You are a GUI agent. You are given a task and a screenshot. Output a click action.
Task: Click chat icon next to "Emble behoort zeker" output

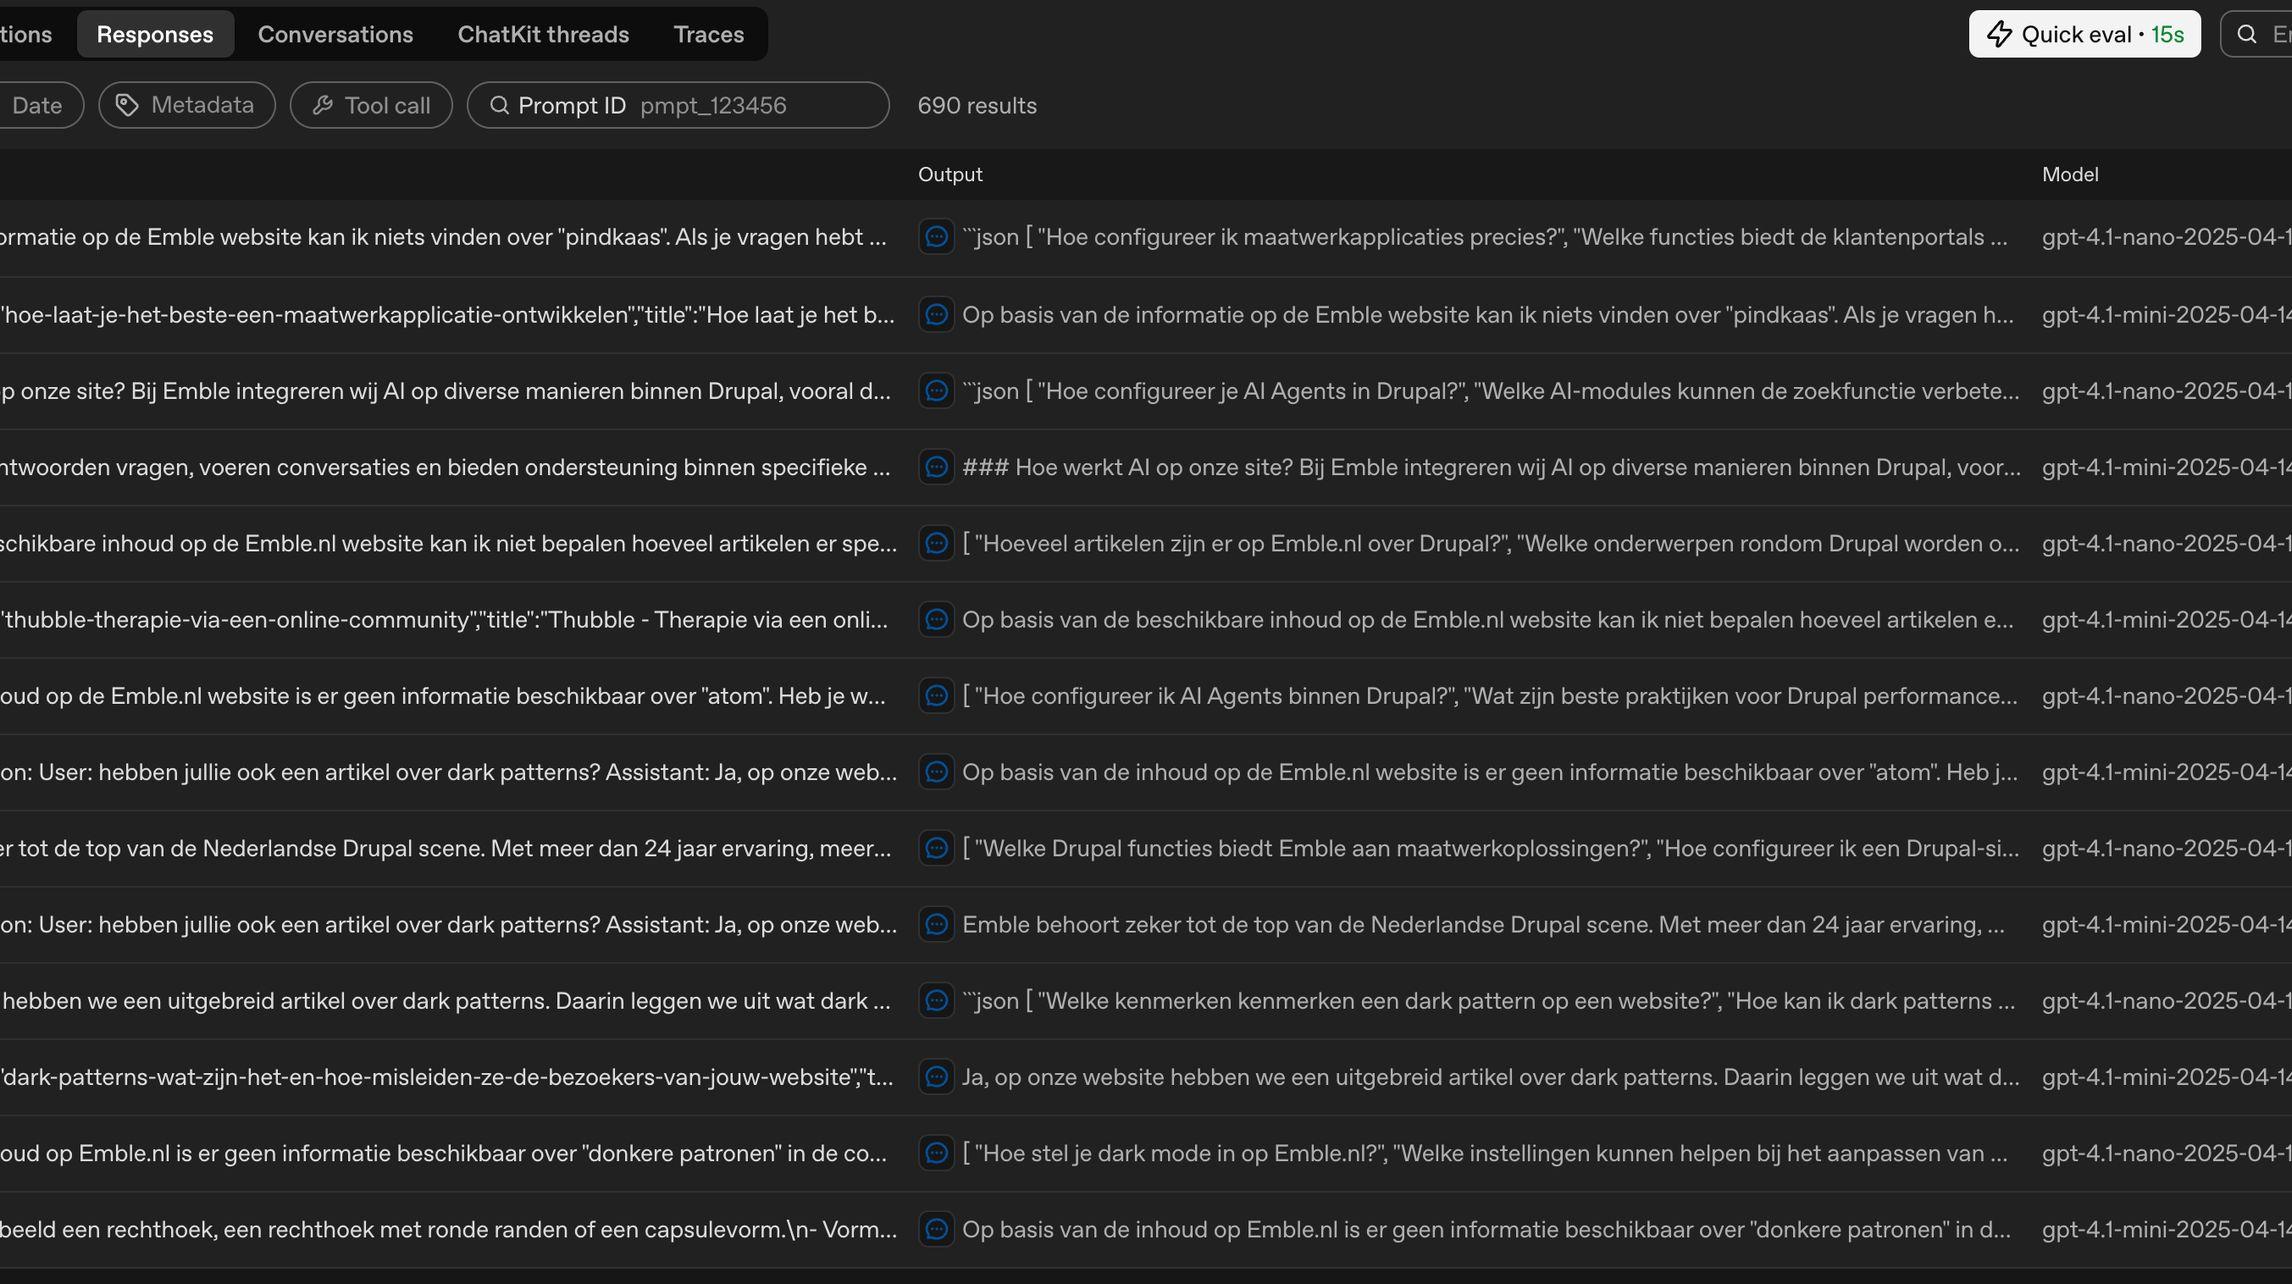click(936, 924)
